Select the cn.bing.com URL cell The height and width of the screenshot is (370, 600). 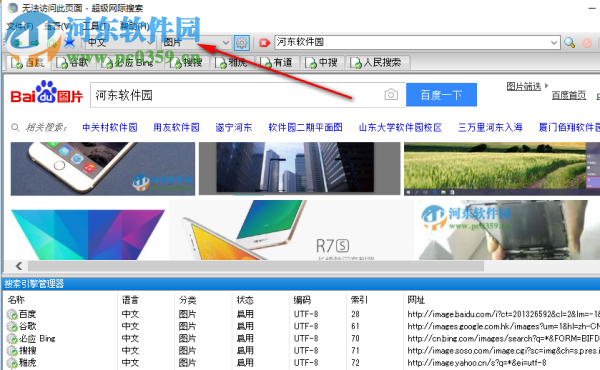[504, 339]
